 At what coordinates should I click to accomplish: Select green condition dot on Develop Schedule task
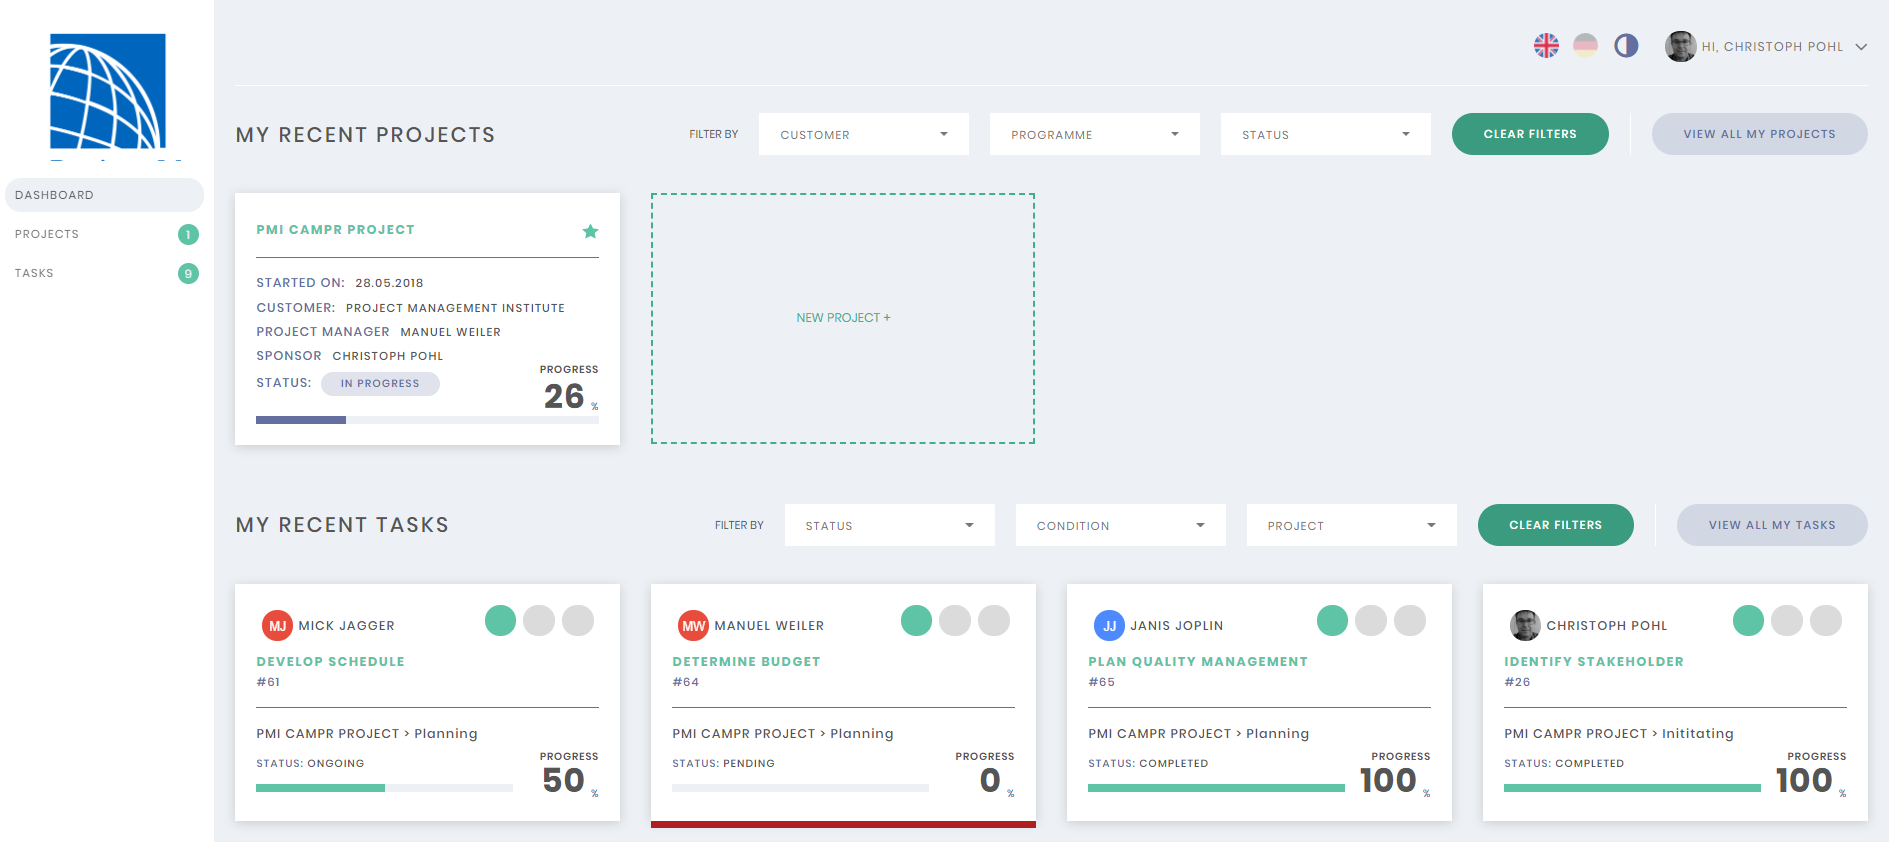tap(500, 621)
